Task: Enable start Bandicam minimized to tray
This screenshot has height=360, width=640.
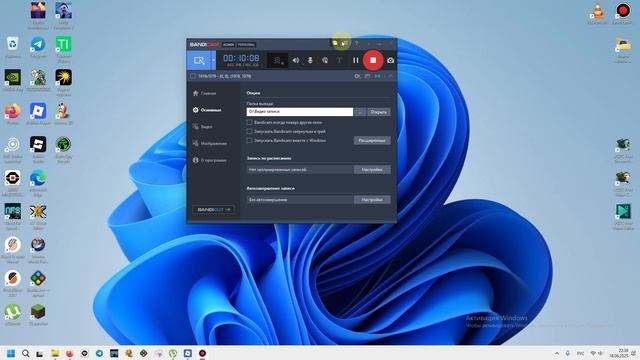Action: pyautogui.click(x=249, y=131)
